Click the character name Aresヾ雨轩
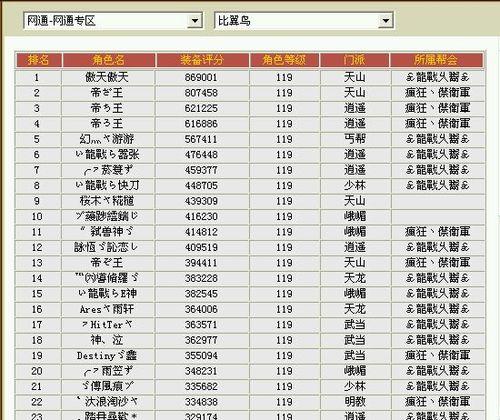 click(x=107, y=309)
